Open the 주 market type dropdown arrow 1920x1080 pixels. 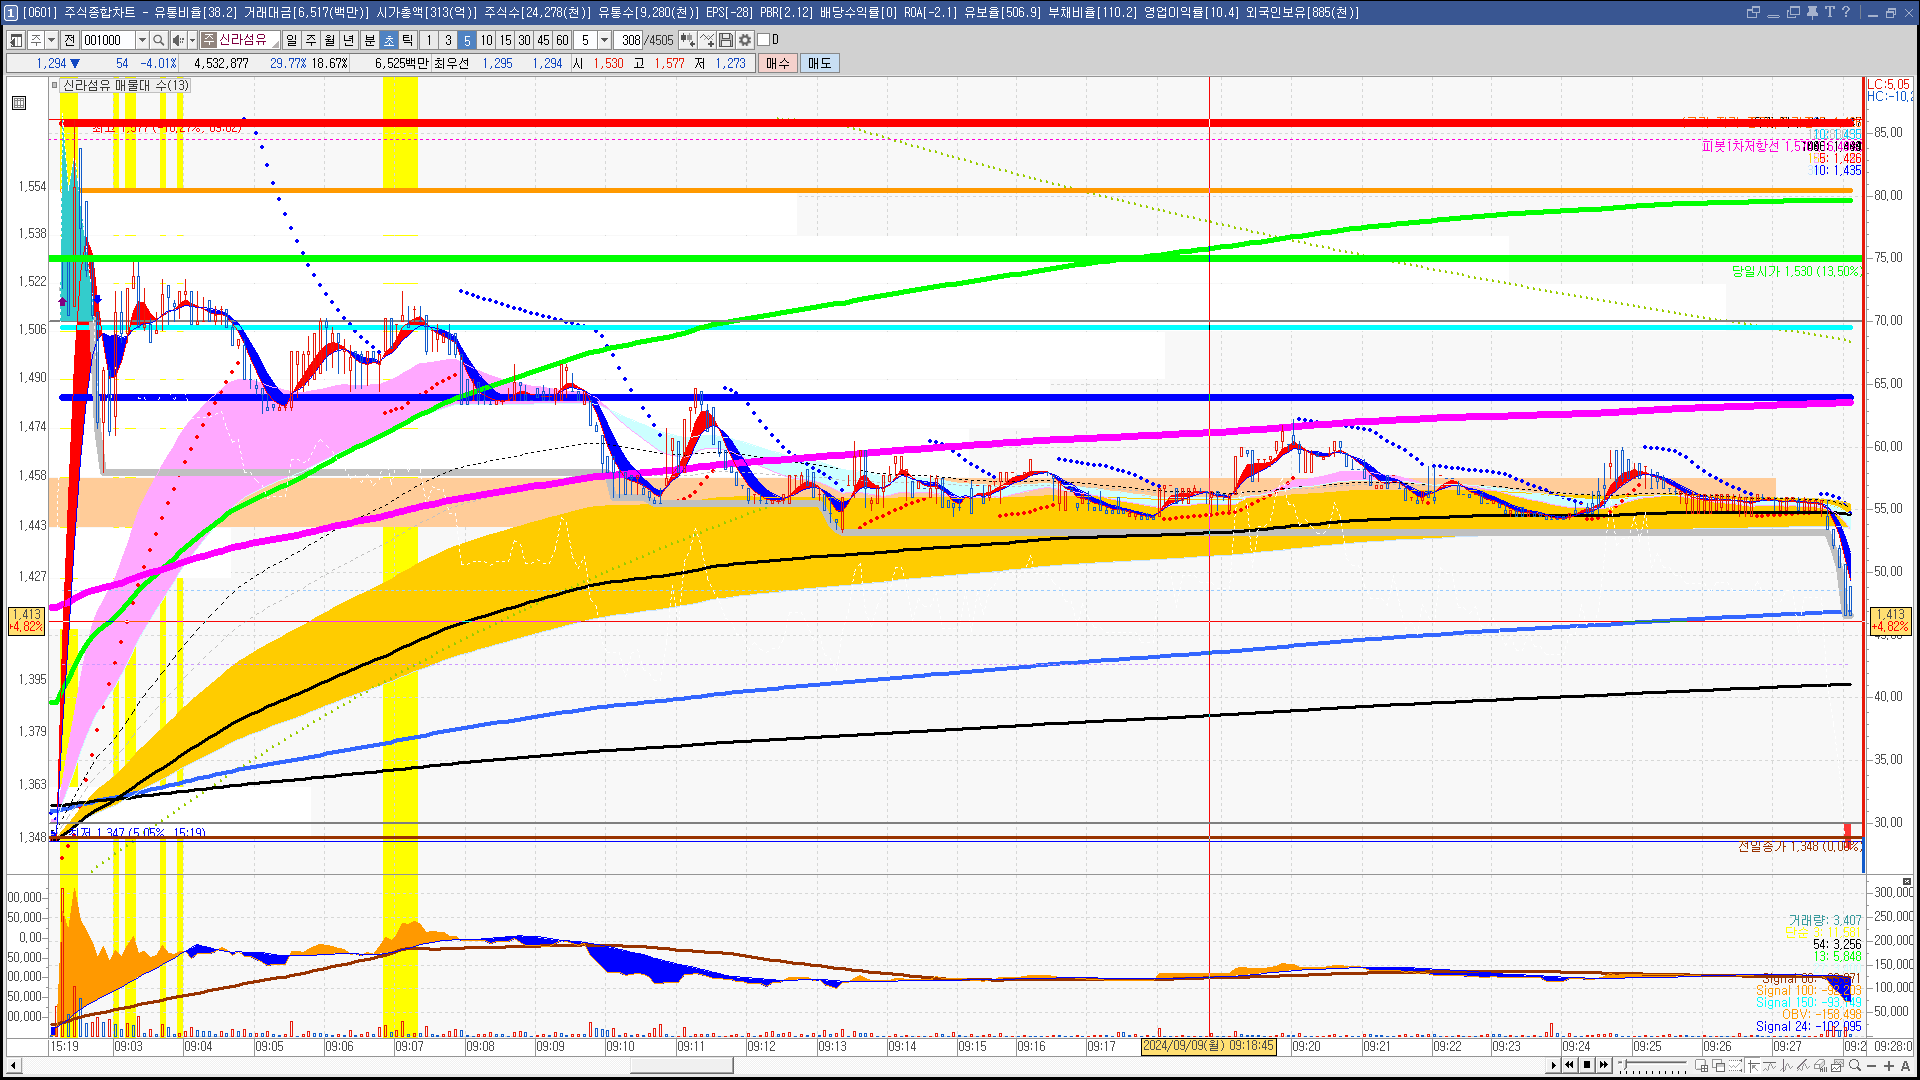51,40
